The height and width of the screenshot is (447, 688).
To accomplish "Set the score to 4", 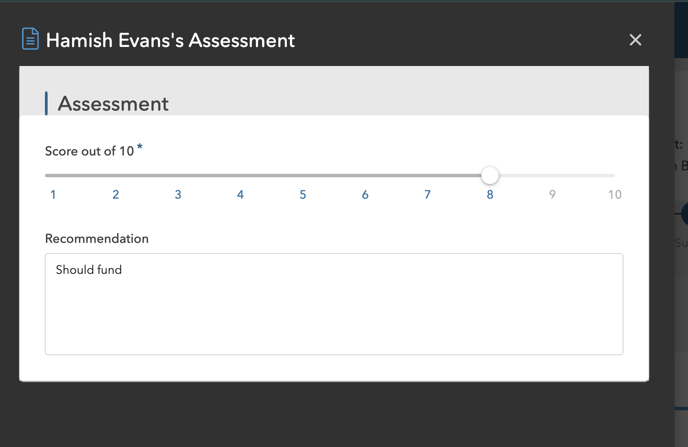I will pyautogui.click(x=240, y=194).
